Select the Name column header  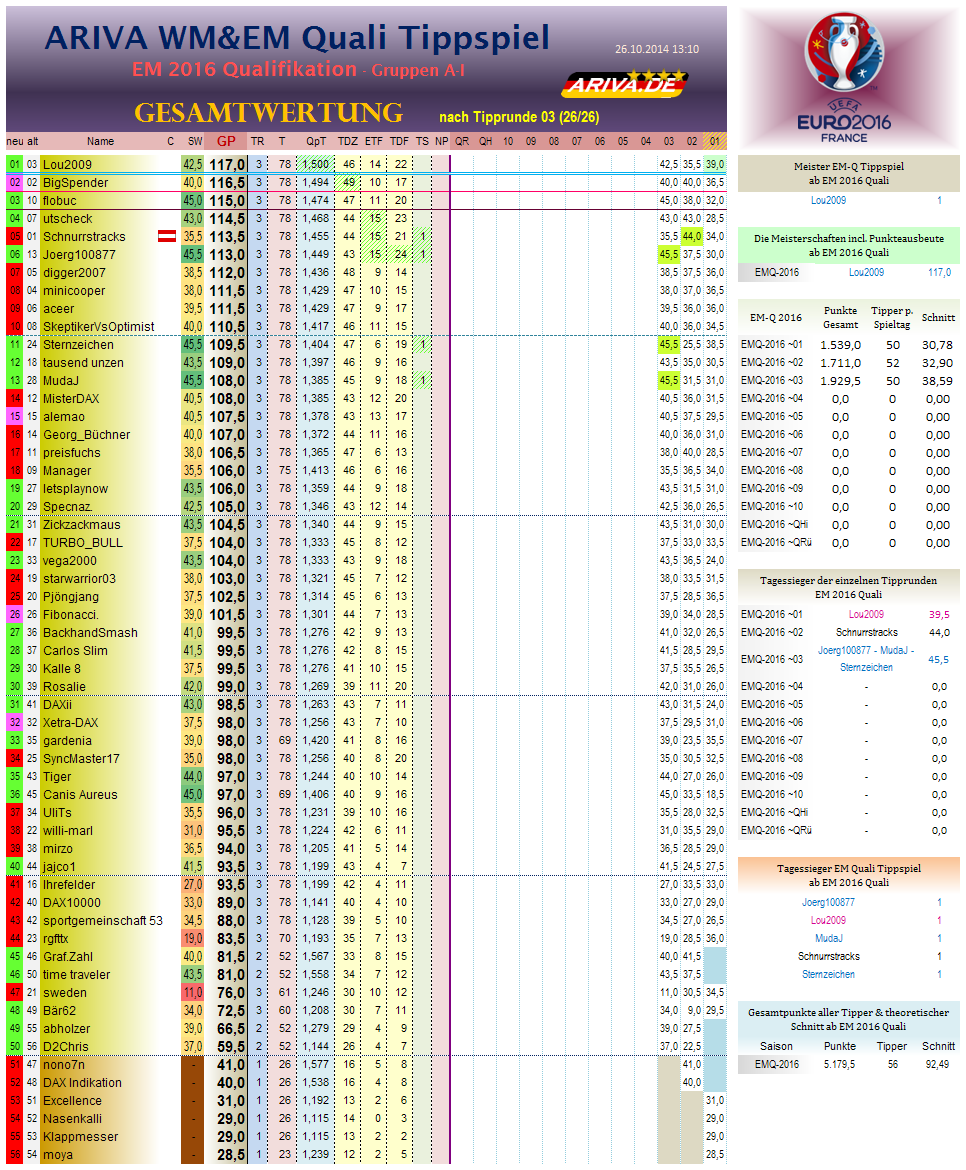100,141
